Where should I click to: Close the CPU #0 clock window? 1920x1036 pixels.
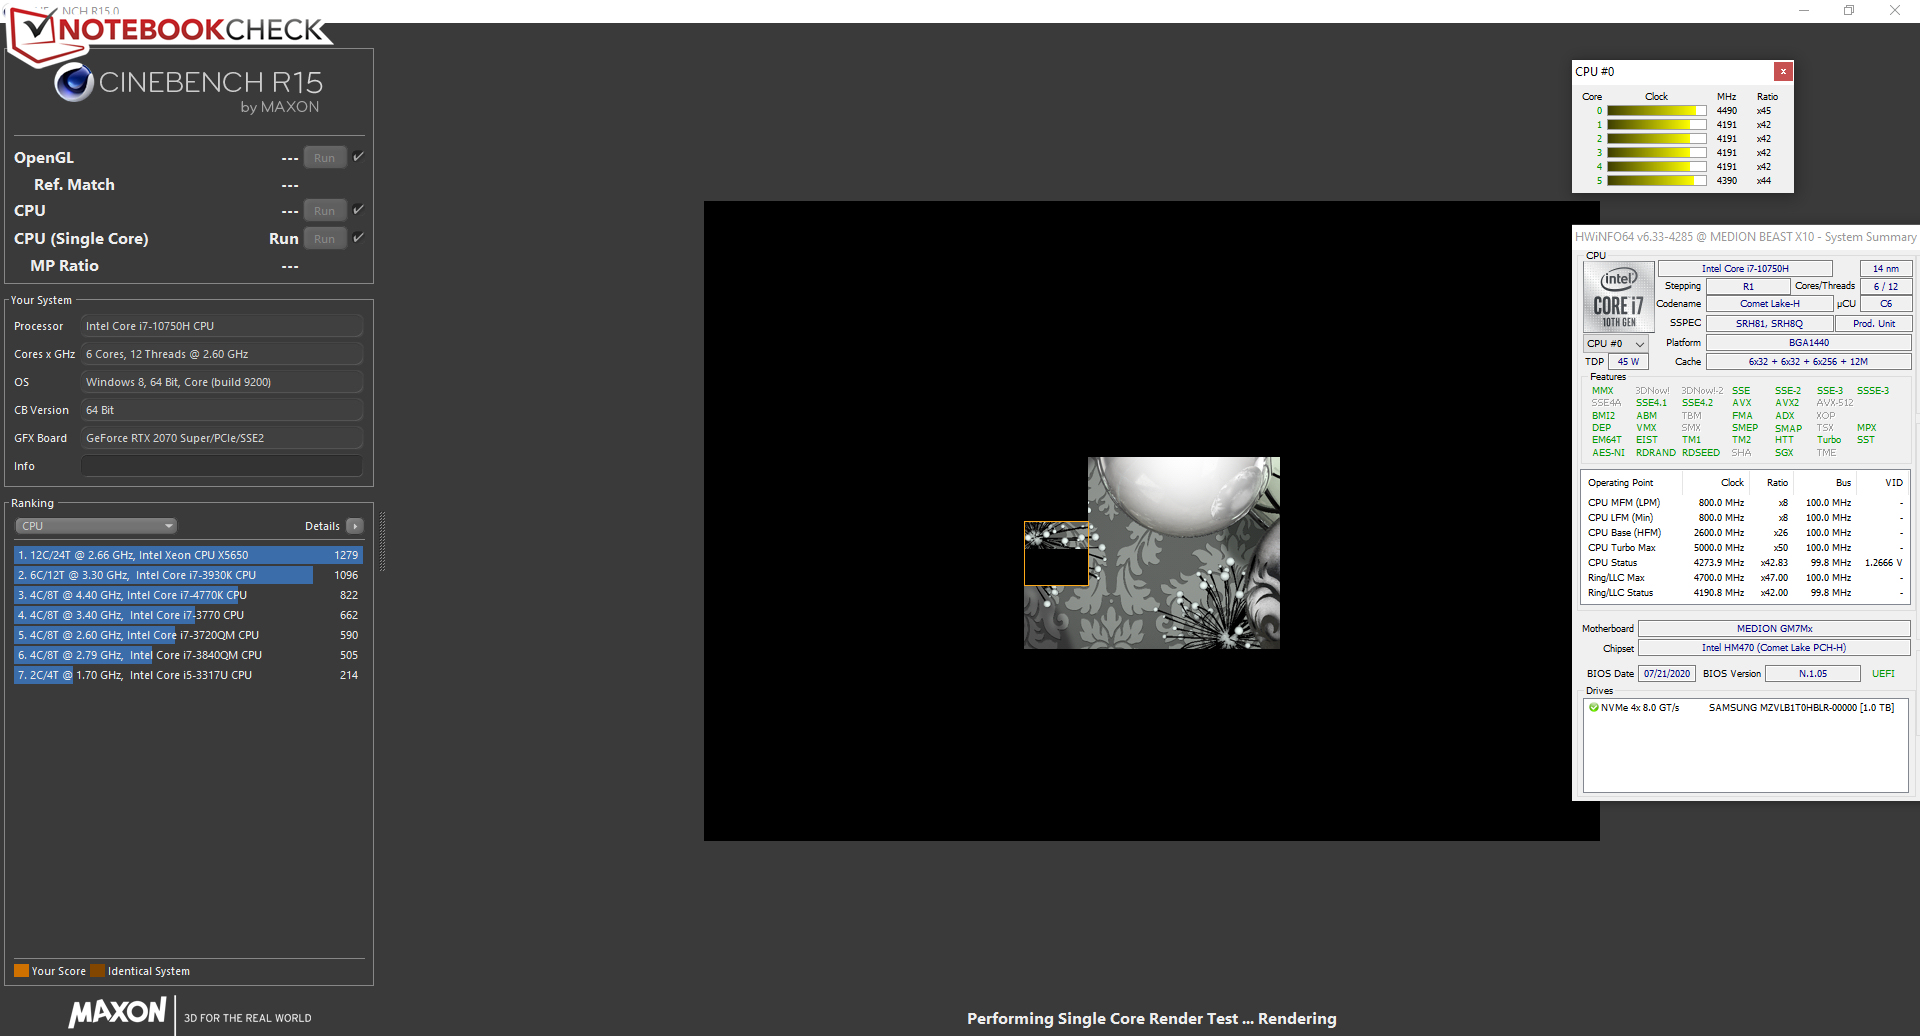pyautogui.click(x=1783, y=71)
